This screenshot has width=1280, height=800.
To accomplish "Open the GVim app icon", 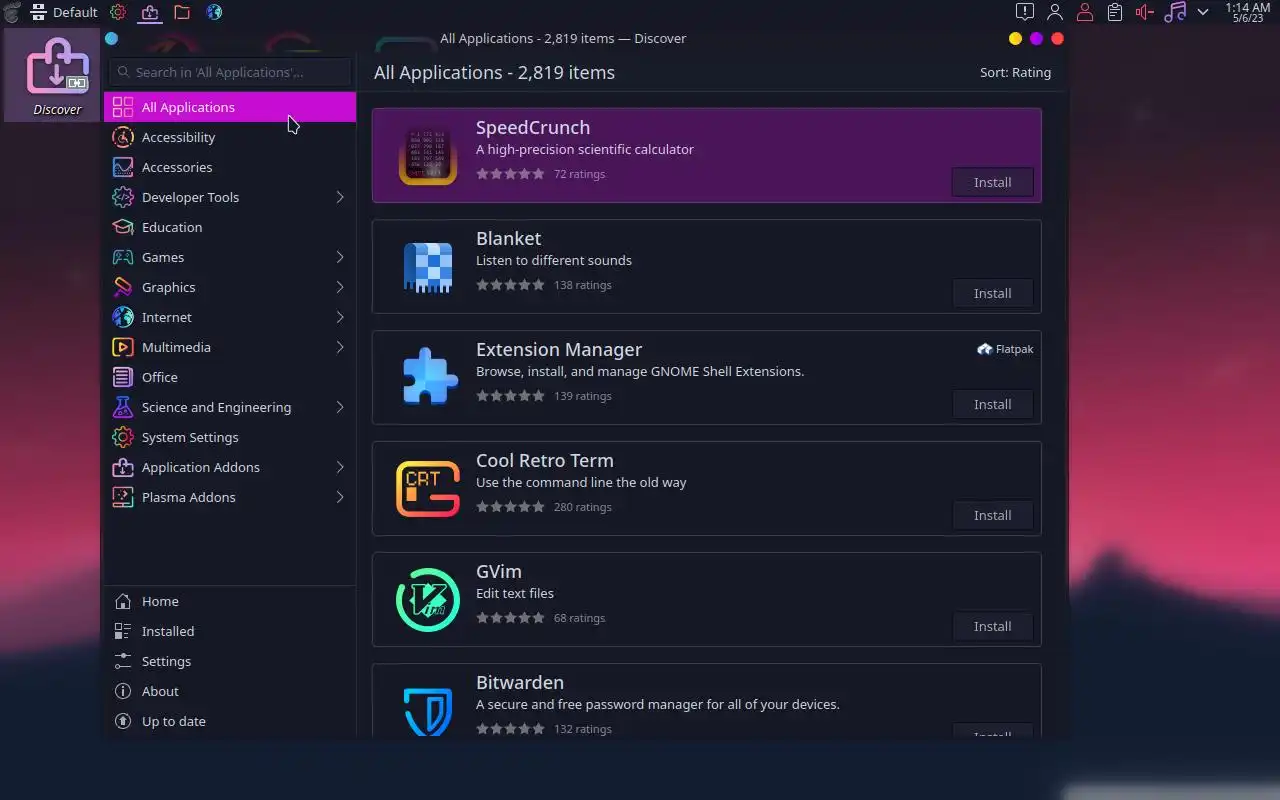I will 428,599.
